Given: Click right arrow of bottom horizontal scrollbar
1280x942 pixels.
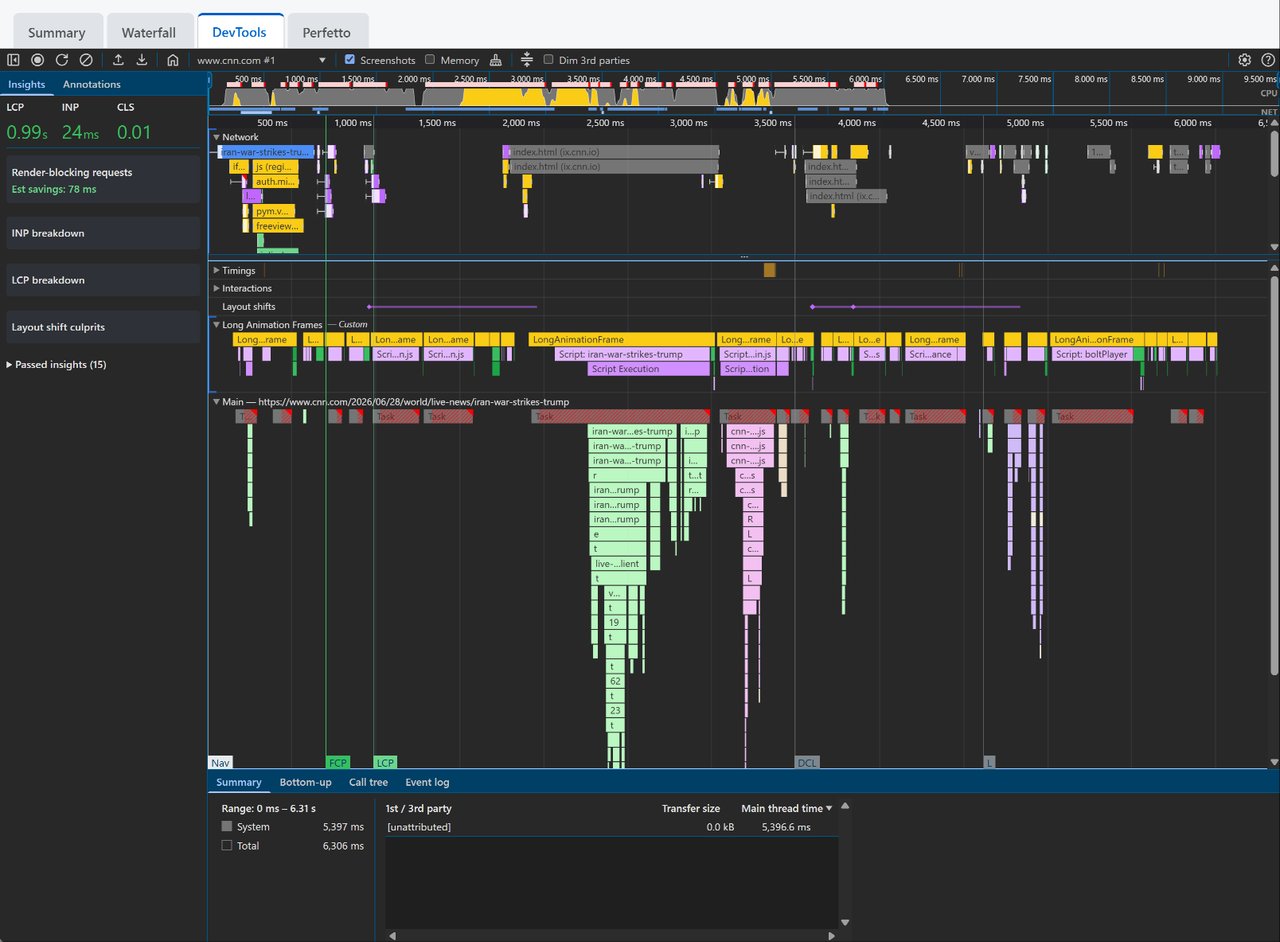Looking at the screenshot, I should [x=833, y=936].
